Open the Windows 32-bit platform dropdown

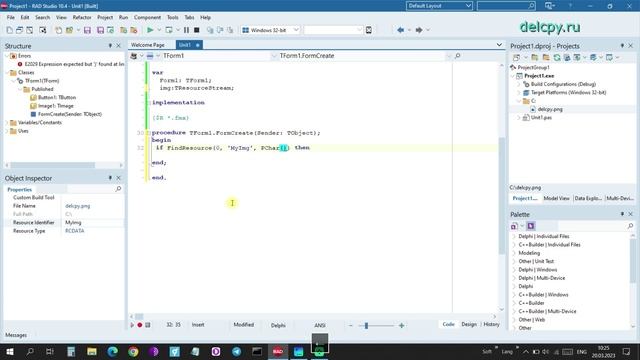click(x=296, y=30)
